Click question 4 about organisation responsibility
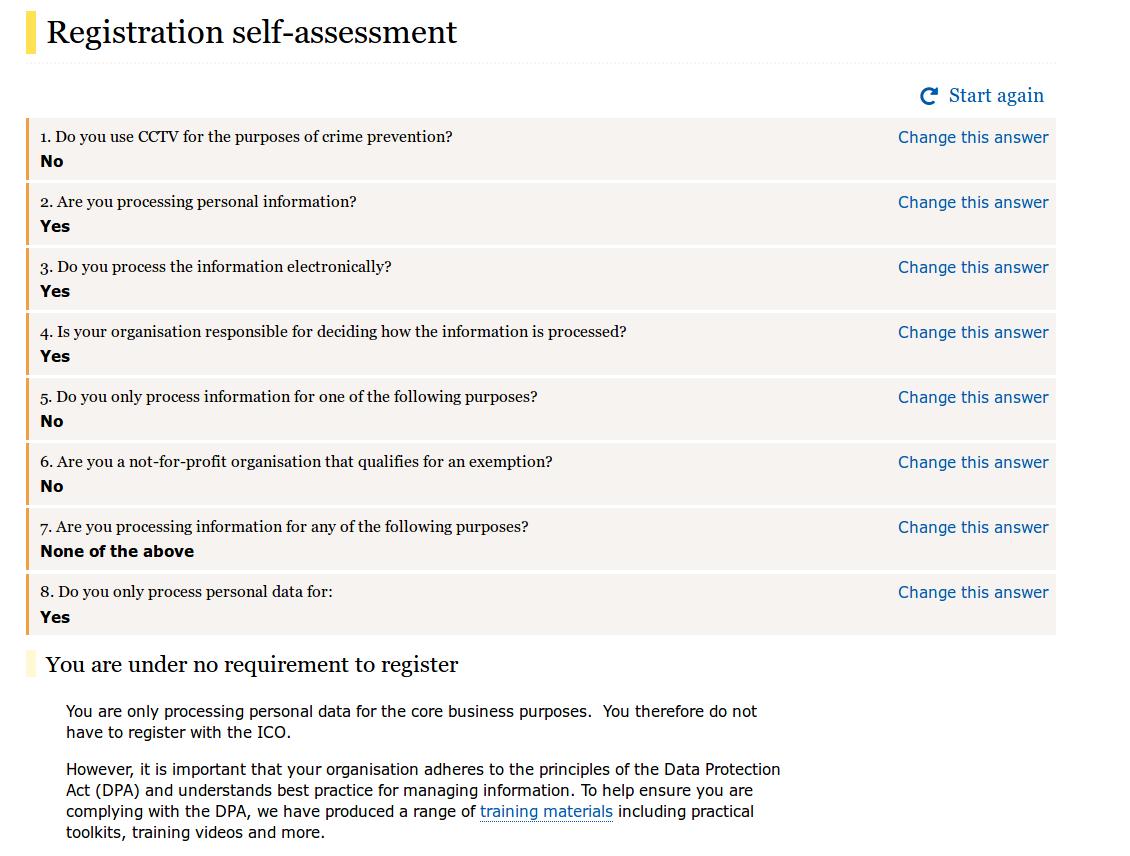This screenshot has width=1130, height=856. (333, 332)
